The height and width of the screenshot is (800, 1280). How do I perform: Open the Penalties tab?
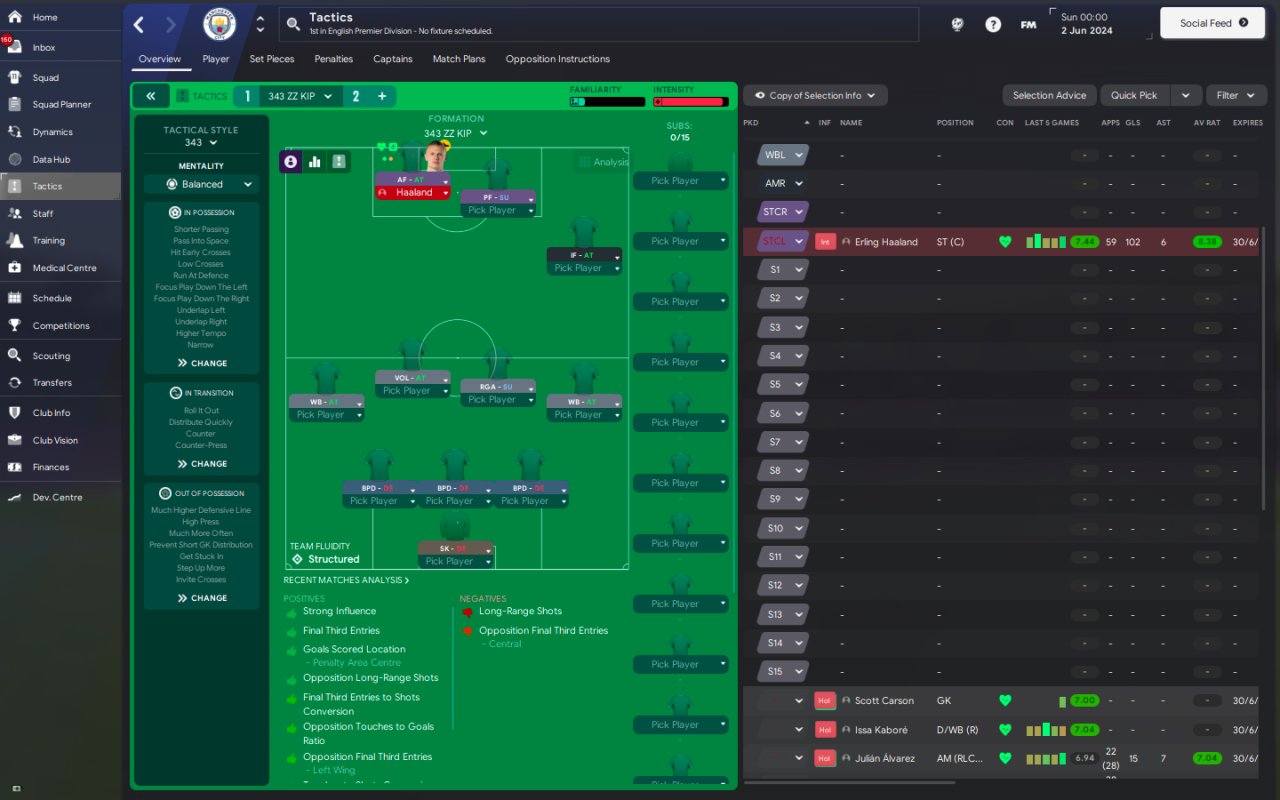pos(333,59)
